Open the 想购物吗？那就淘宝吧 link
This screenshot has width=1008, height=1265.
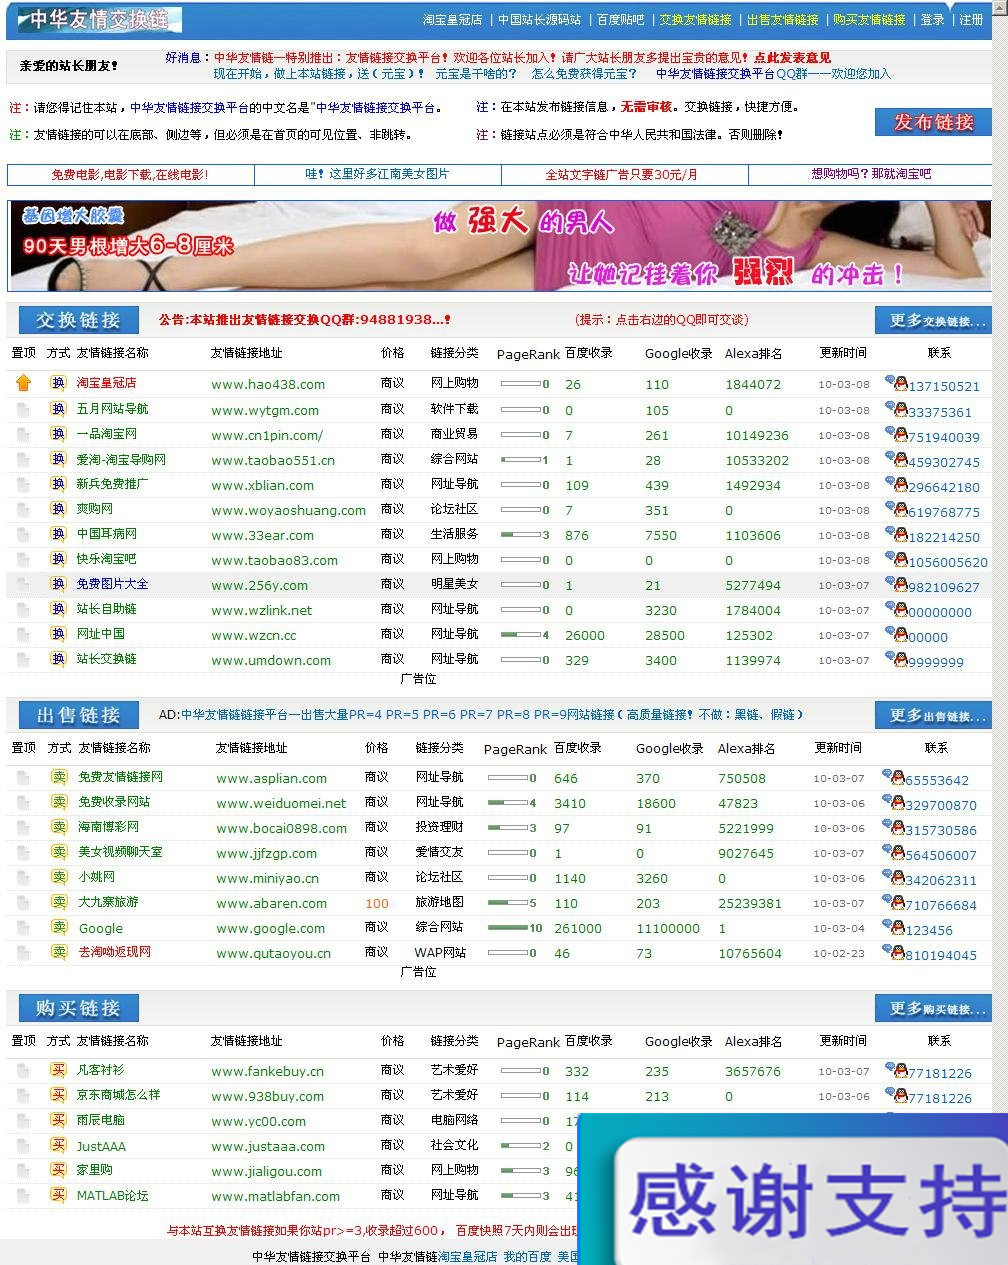pyautogui.click(x=871, y=174)
